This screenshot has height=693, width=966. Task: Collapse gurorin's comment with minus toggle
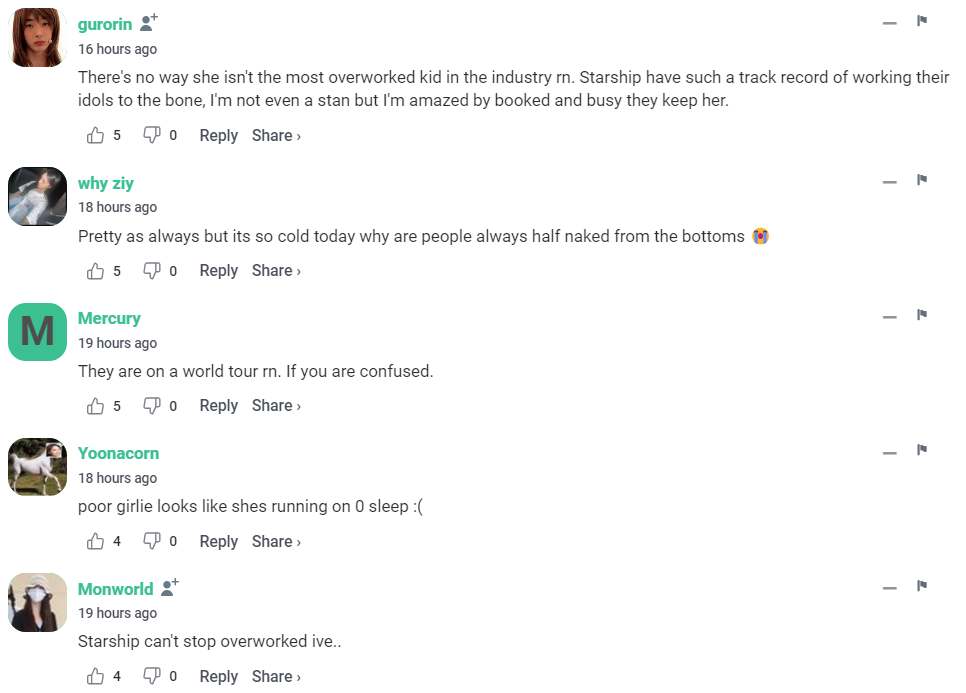click(889, 22)
